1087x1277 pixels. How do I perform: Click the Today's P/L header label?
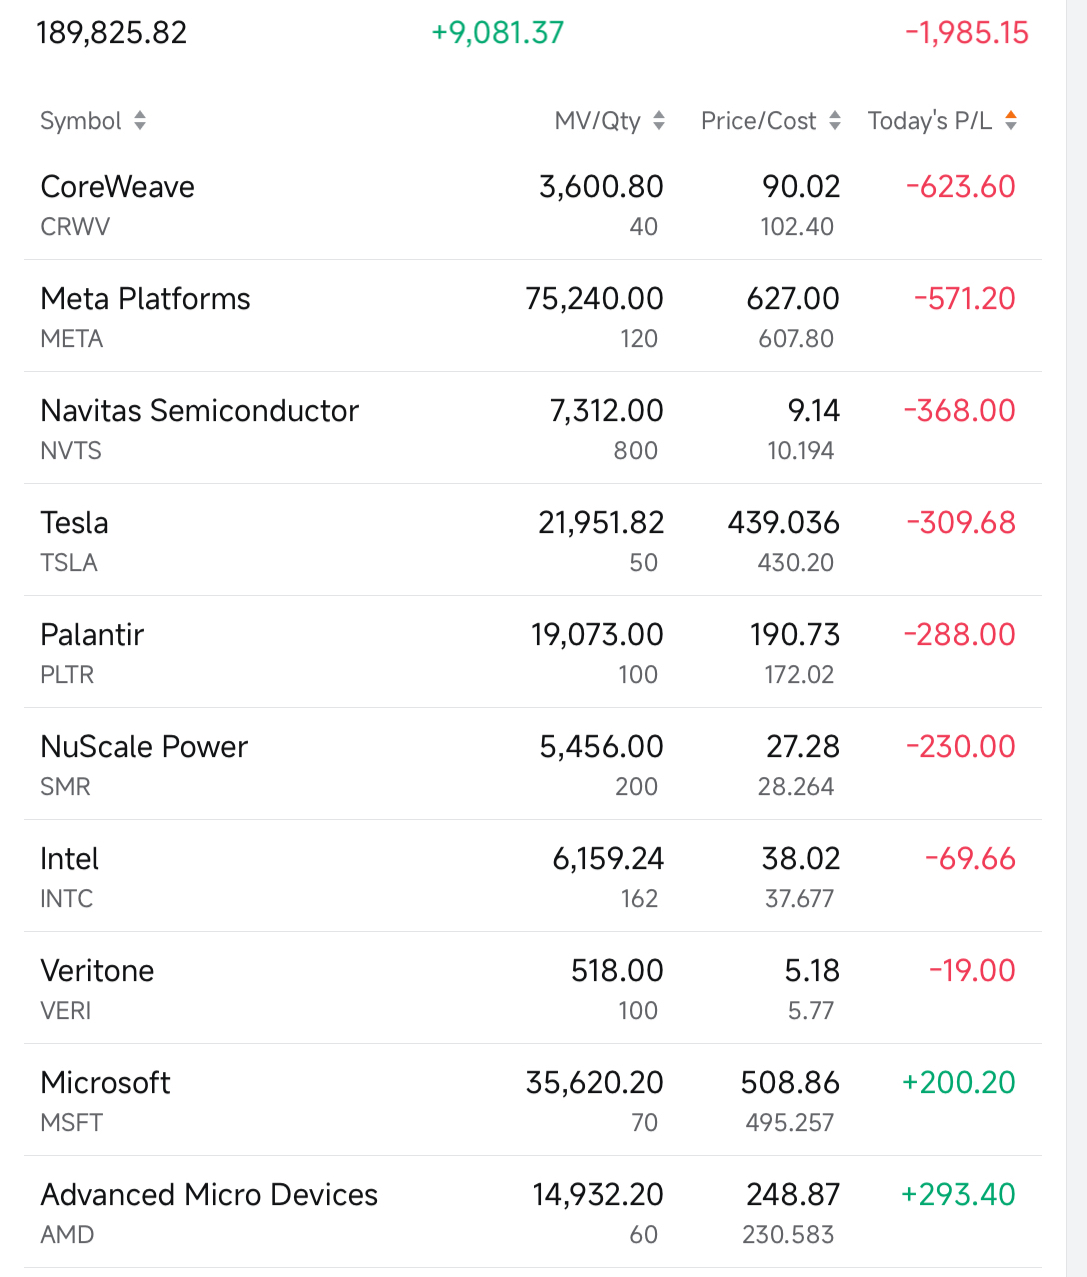(929, 121)
